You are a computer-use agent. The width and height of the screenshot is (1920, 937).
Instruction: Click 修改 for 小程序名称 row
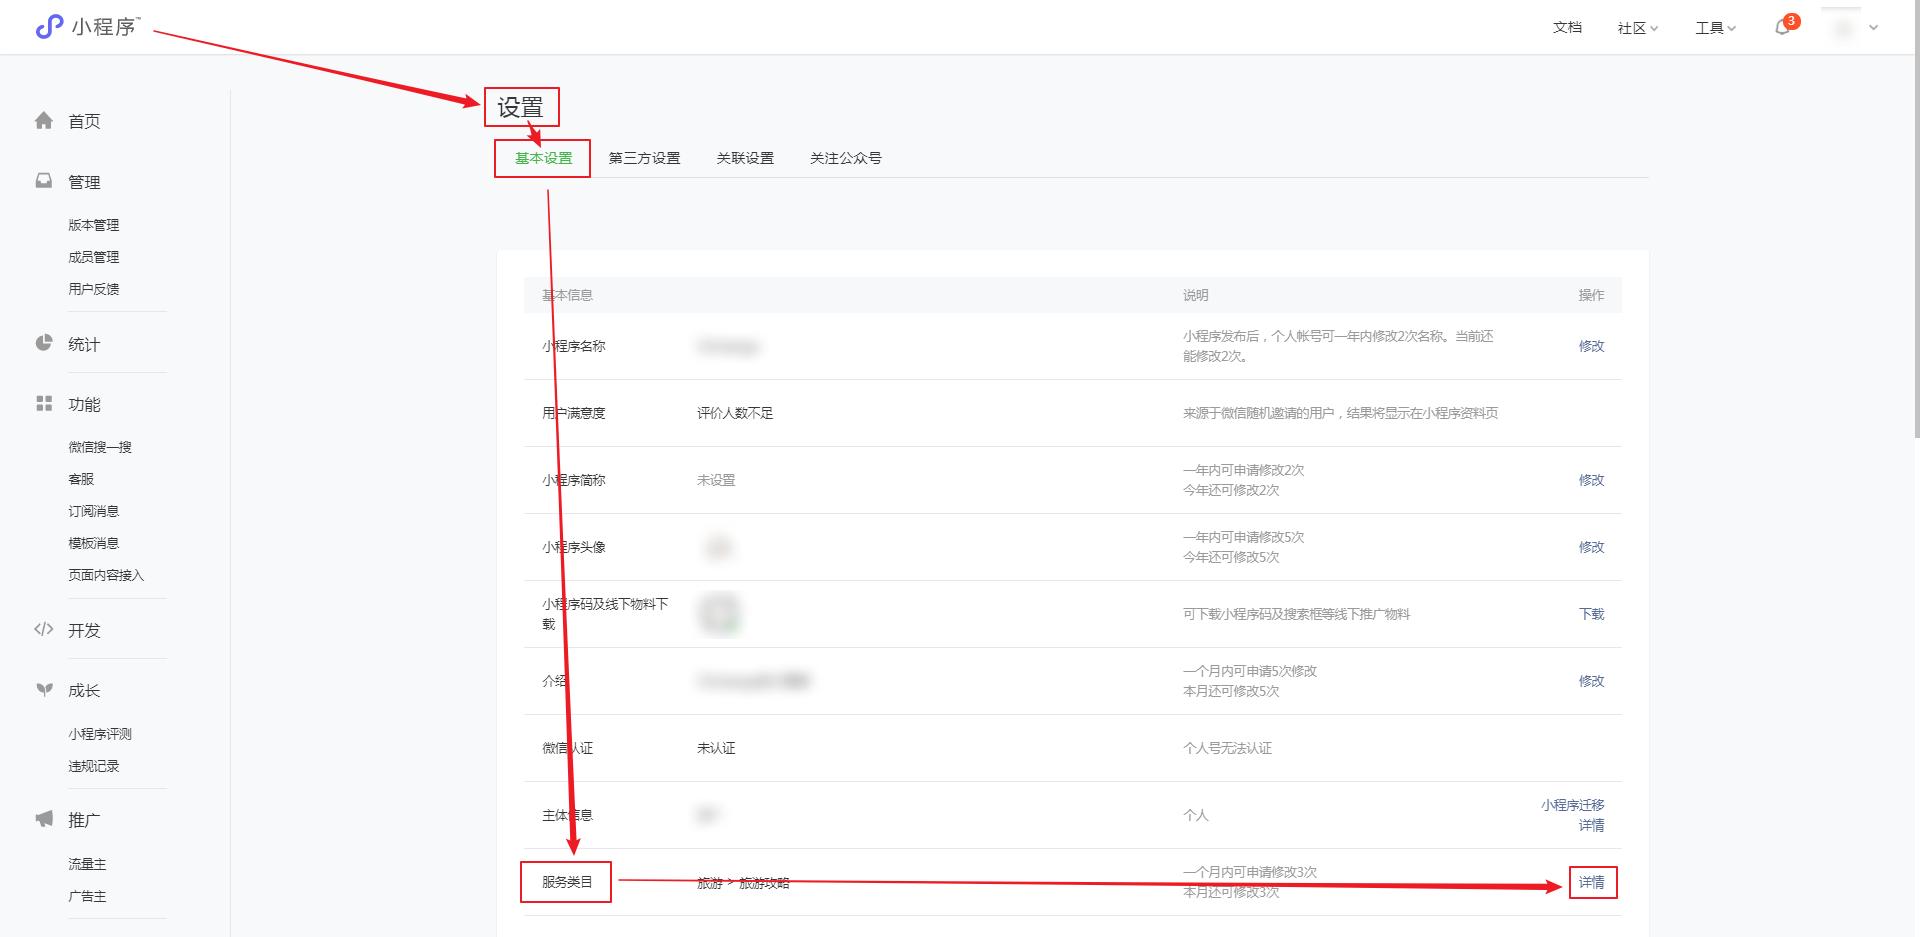point(1591,346)
